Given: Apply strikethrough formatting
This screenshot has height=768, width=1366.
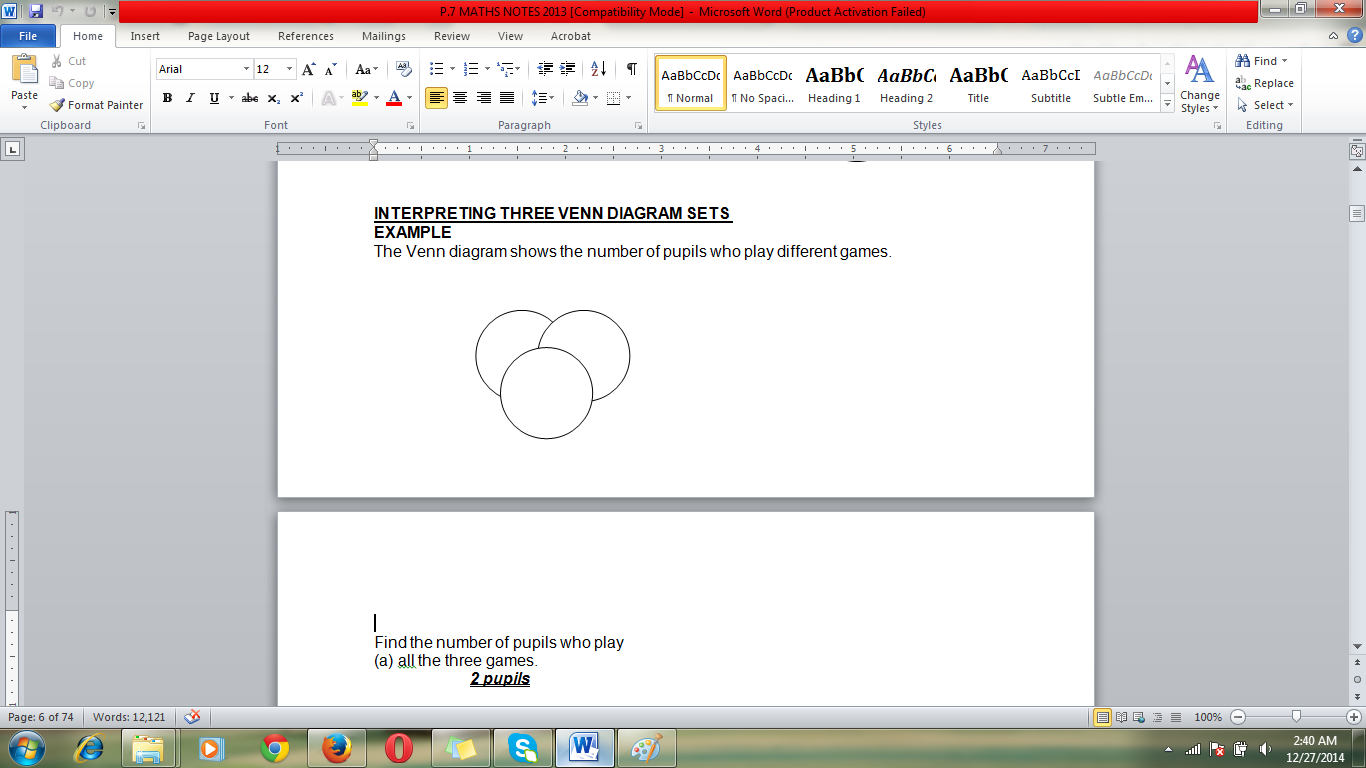Looking at the screenshot, I should coord(250,98).
